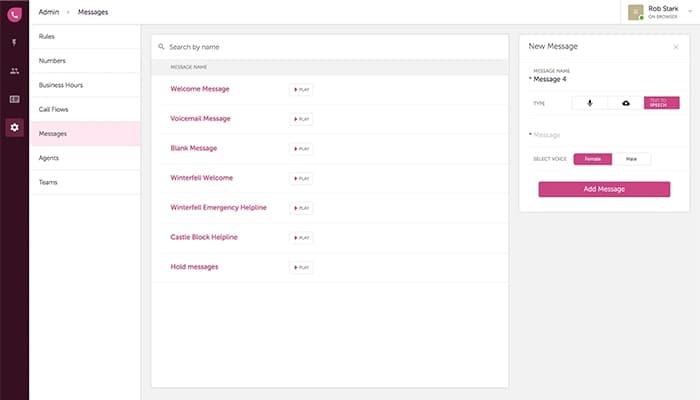
Task: Open the card icon in left sidebar
Action: point(14,99)
